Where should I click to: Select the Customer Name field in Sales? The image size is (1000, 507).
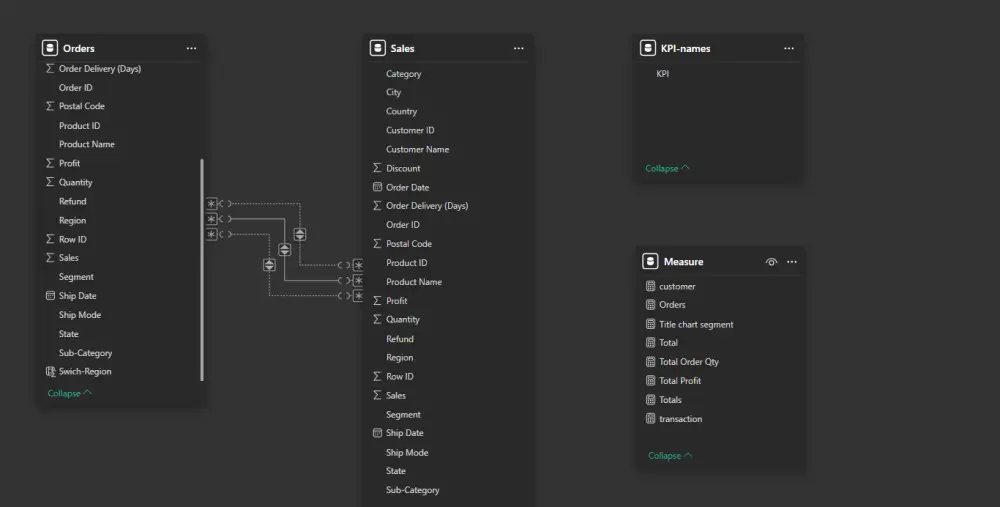[417, 149]
